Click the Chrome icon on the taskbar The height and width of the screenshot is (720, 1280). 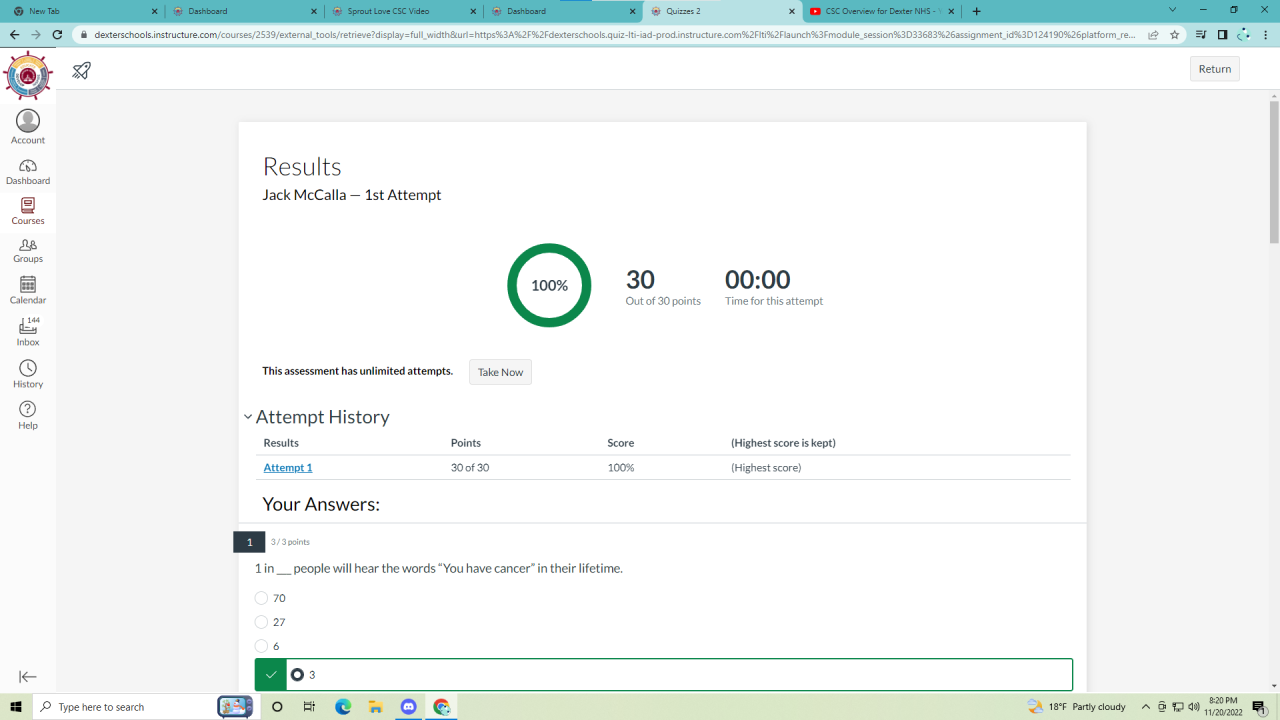tap(442, 707)
